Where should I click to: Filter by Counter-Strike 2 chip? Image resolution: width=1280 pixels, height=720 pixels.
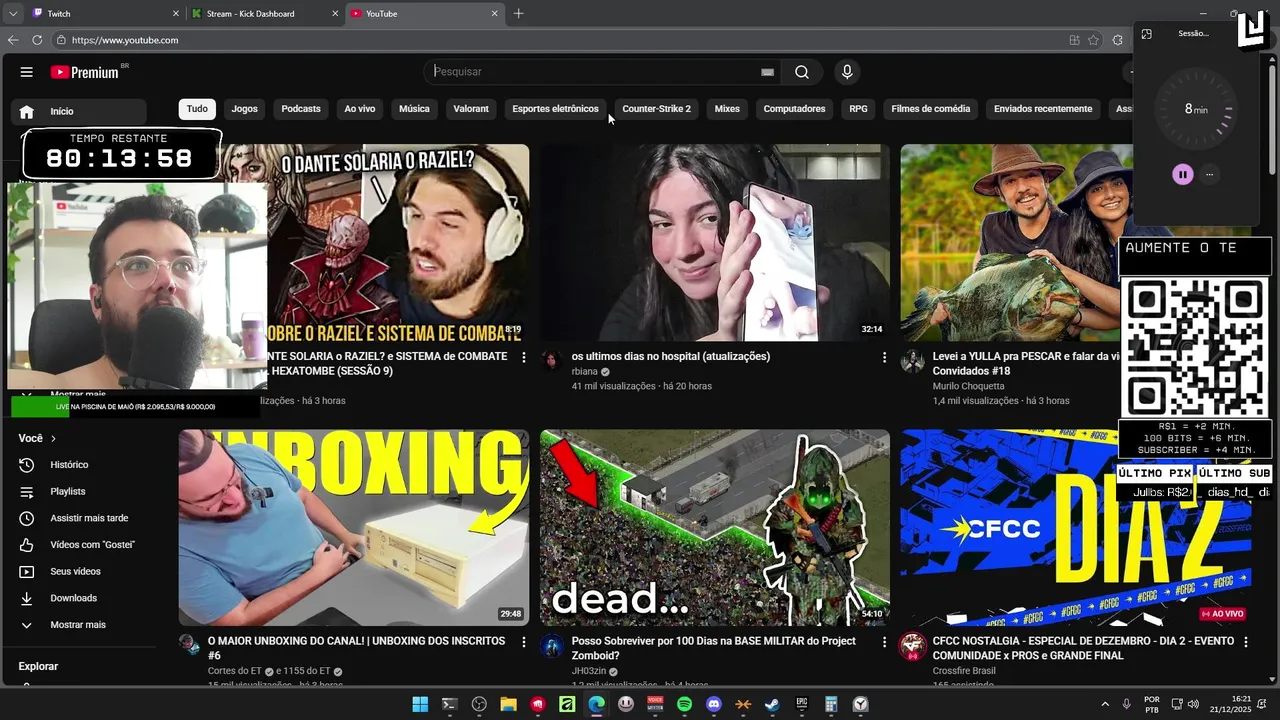[656, 109]
